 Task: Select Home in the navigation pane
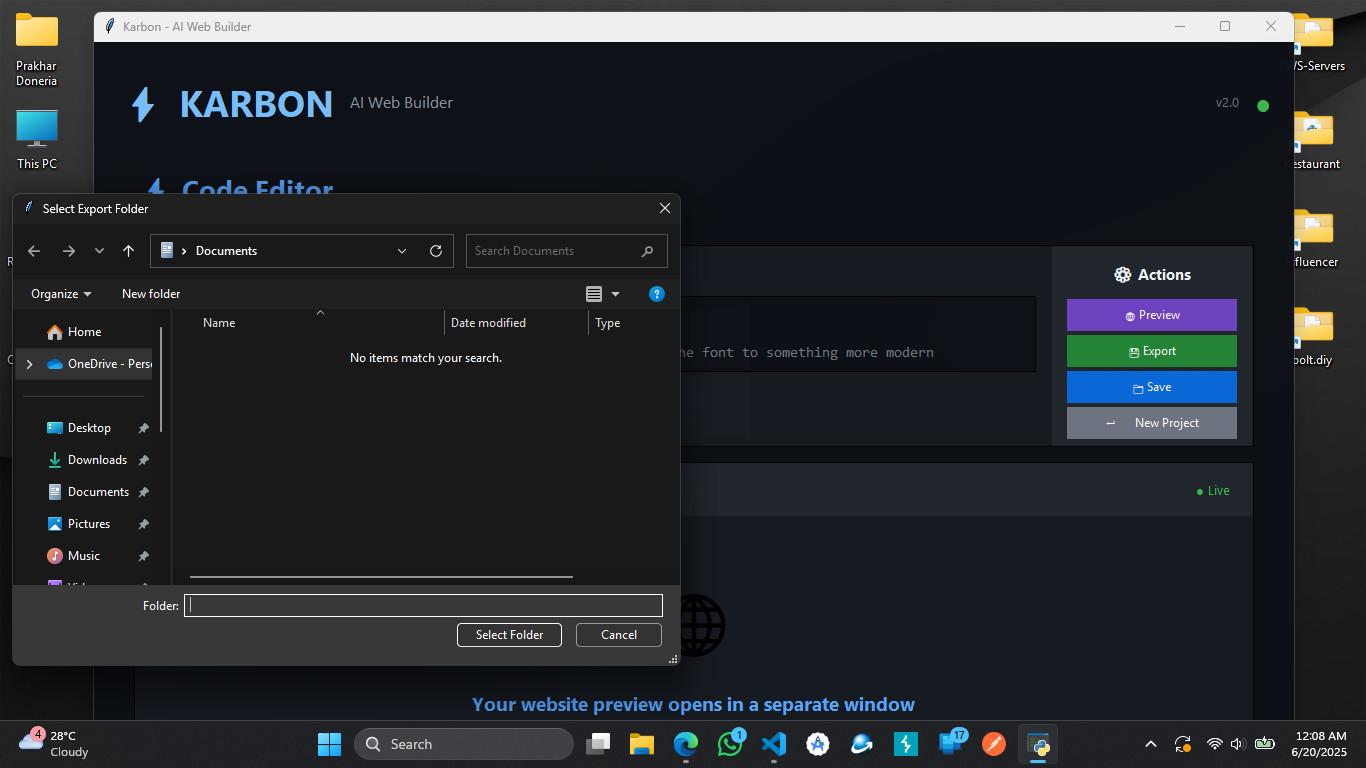tap(84, 332)
